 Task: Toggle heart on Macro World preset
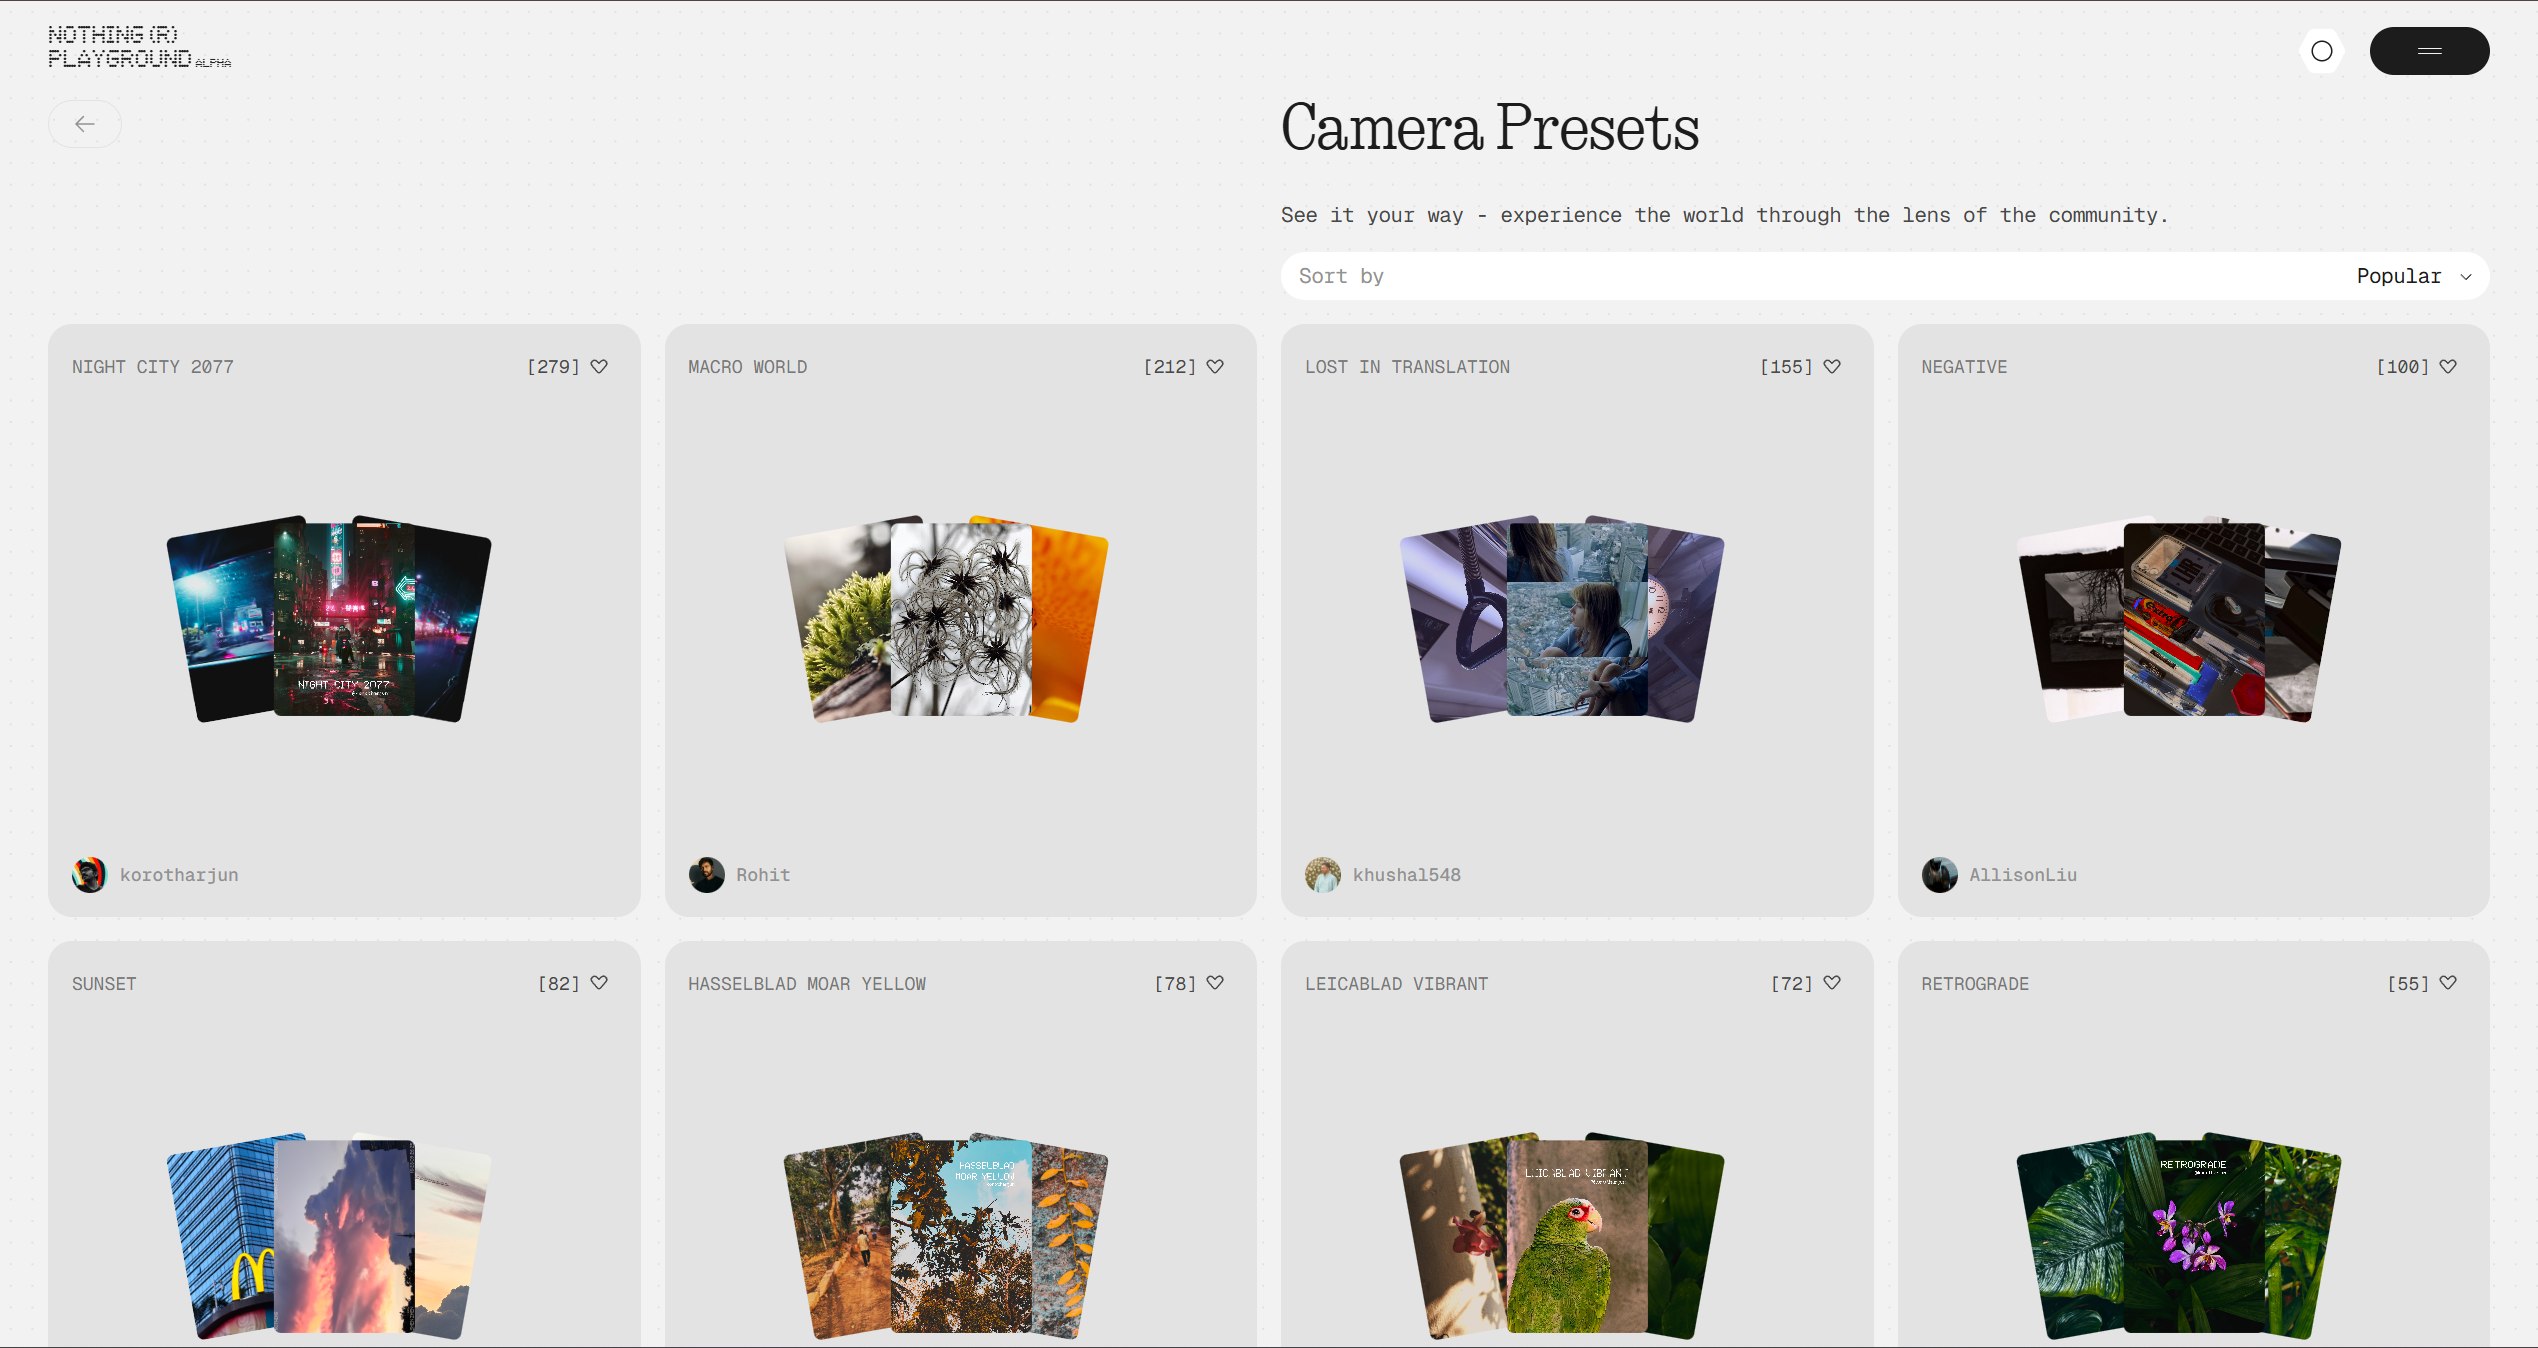1215,367
